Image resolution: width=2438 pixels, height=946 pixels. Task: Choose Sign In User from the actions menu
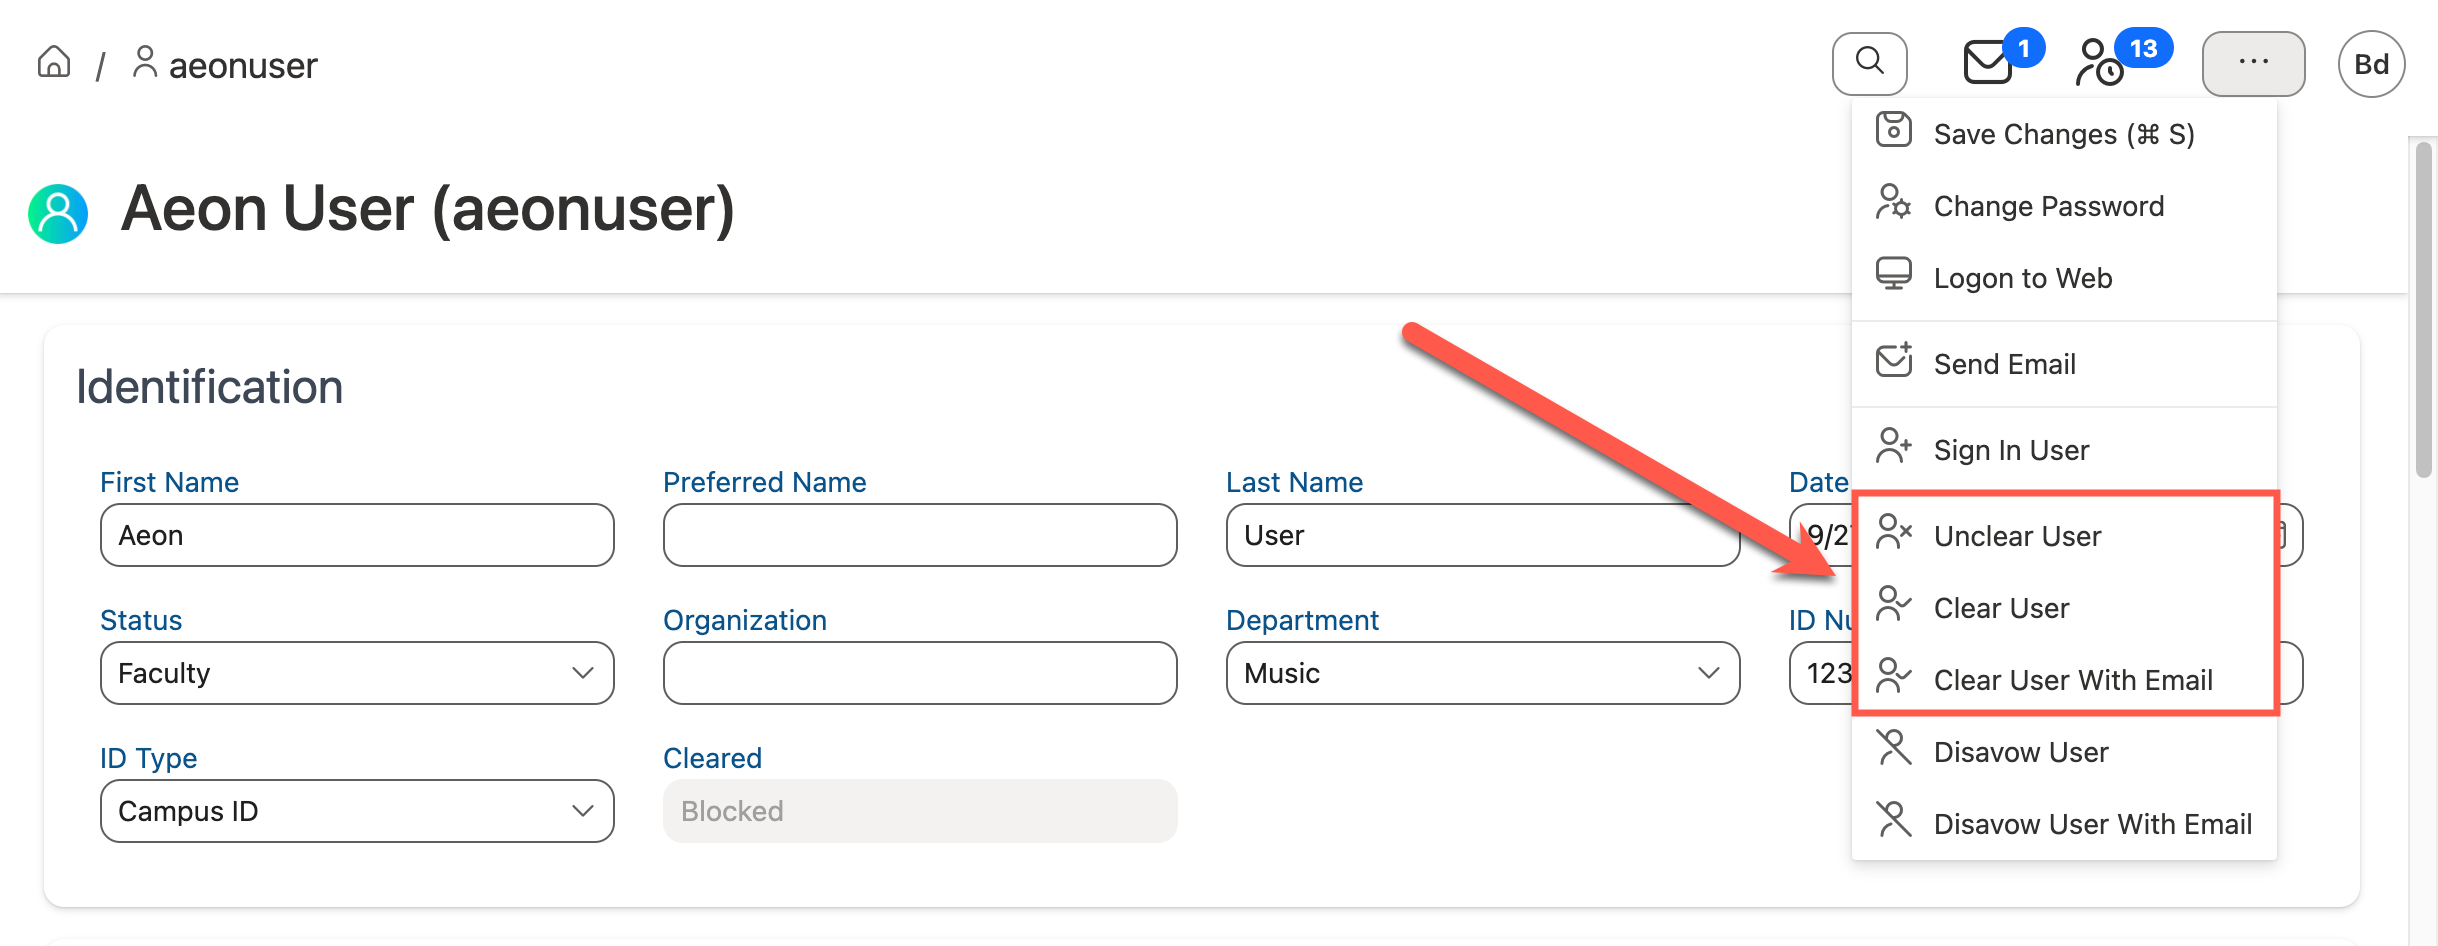[2011, 449]
